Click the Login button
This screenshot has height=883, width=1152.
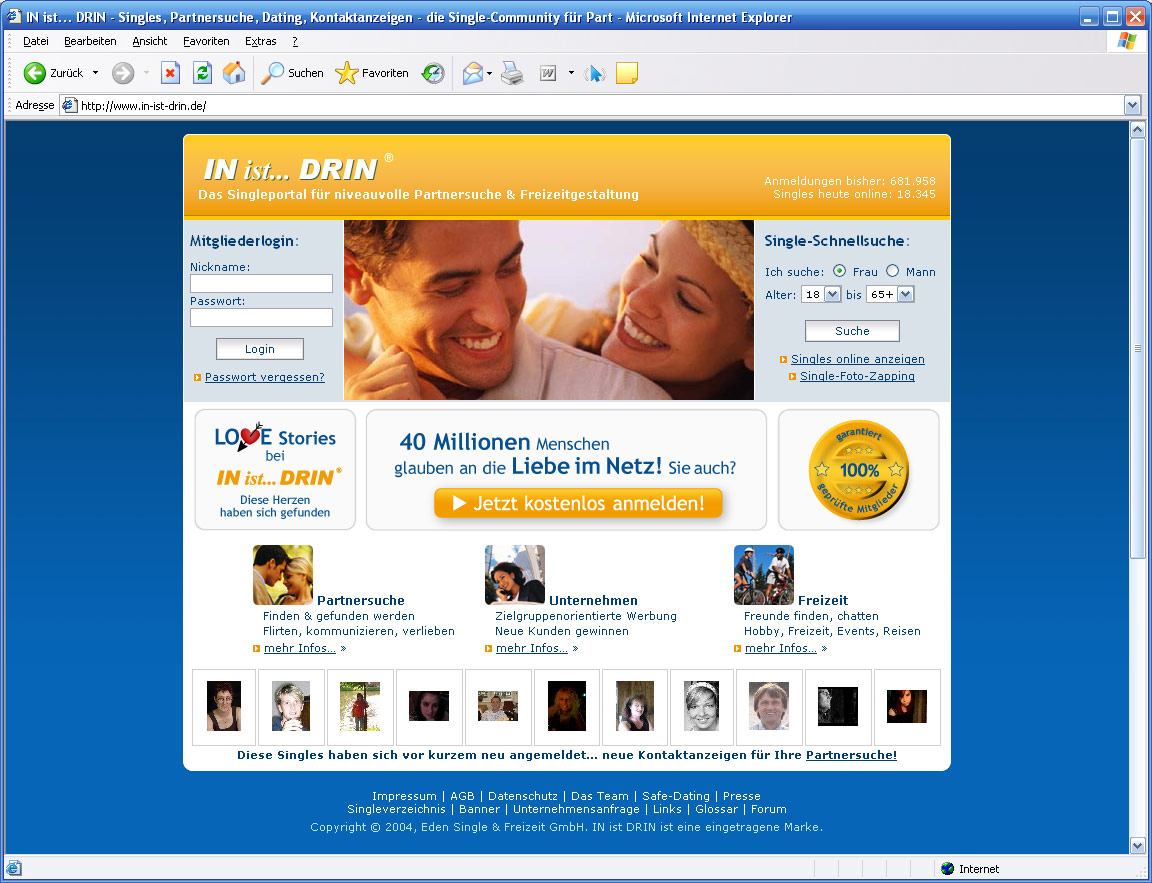click(260, 349)
